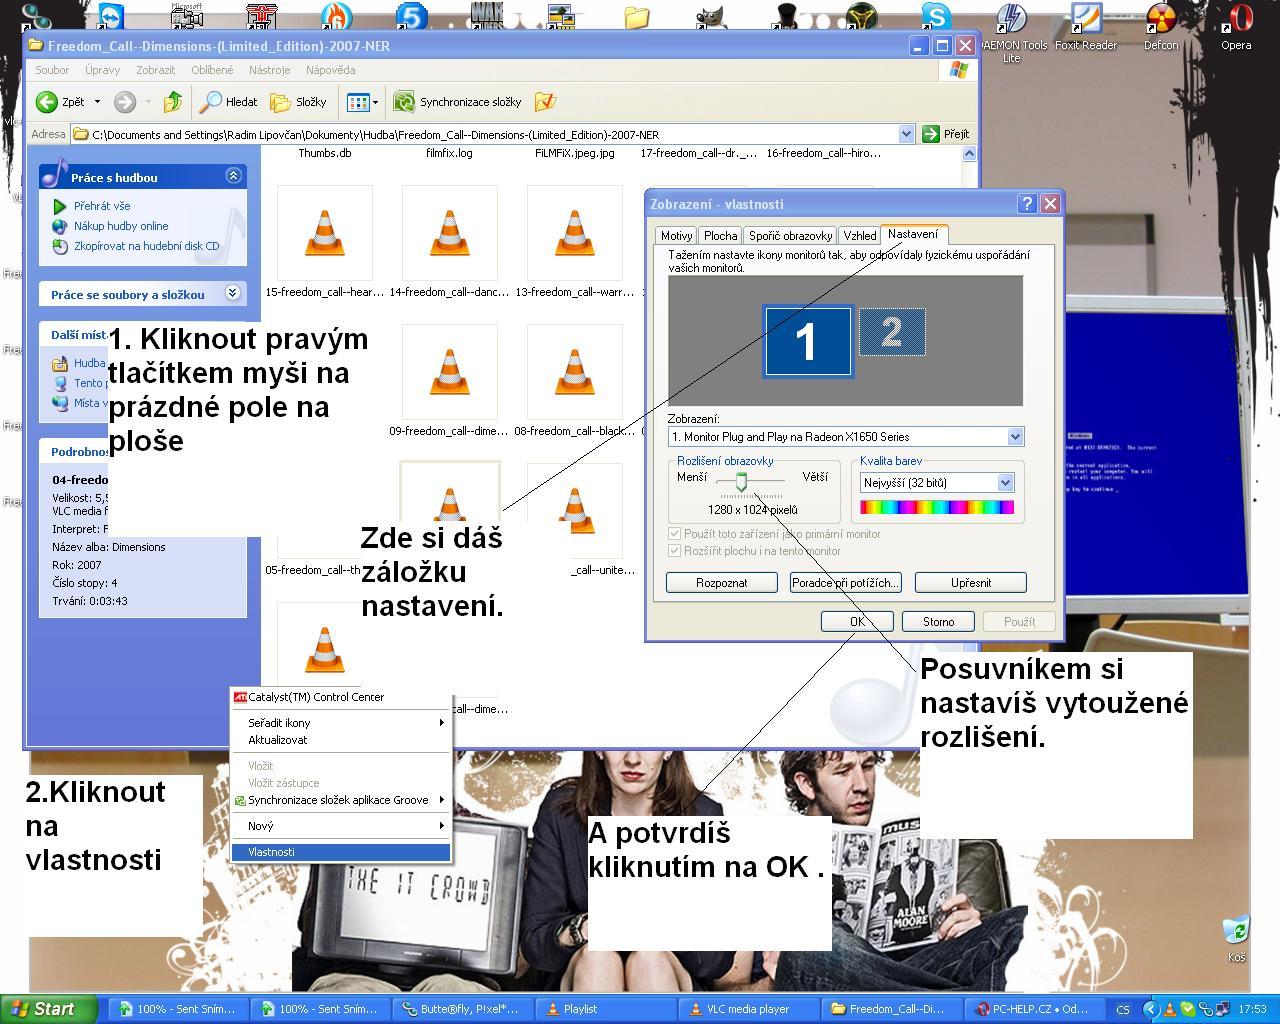Screen dimensions: 1280x1024
Task: Toggle 'Použít toto zařízení jako primární monitor'
Action: click(x=674, y=534)
